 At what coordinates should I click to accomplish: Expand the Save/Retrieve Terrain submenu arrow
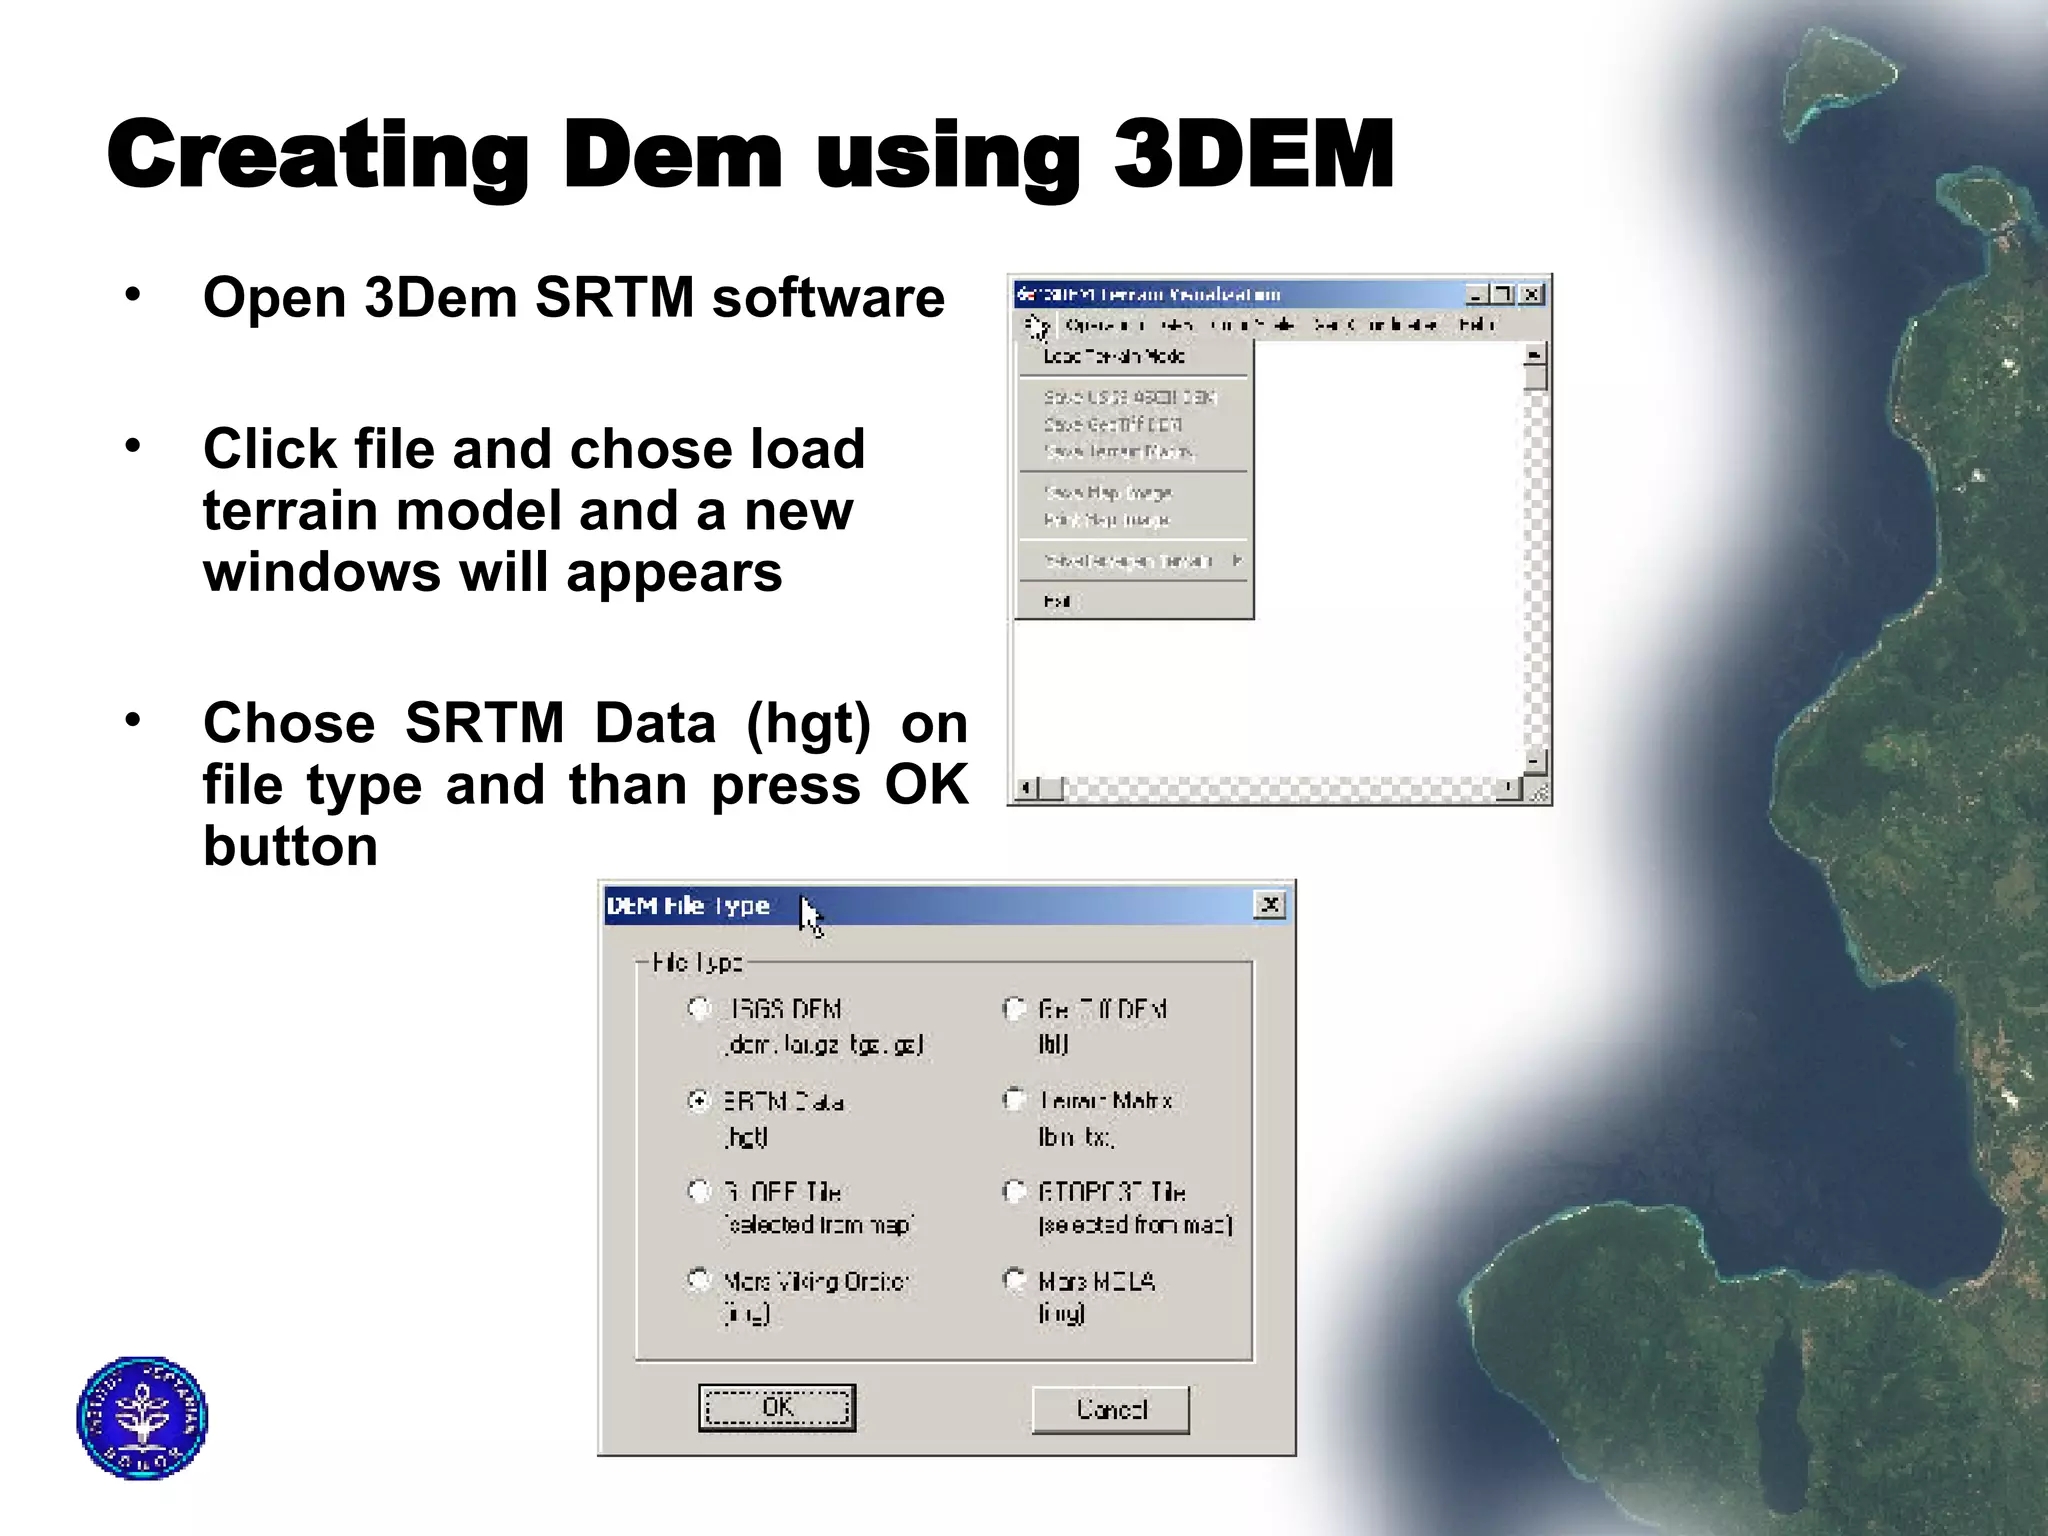1237,560
